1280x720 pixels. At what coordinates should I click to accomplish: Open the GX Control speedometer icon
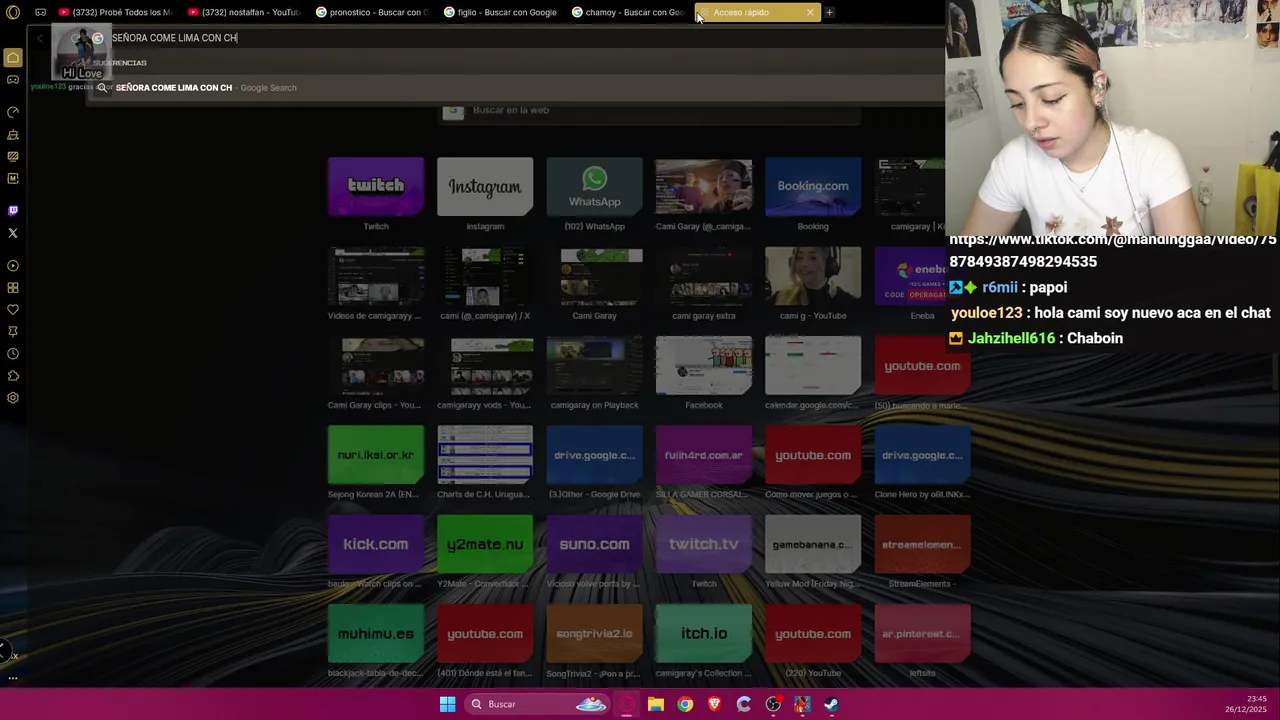pyautogui.click(x=13, y=112)
